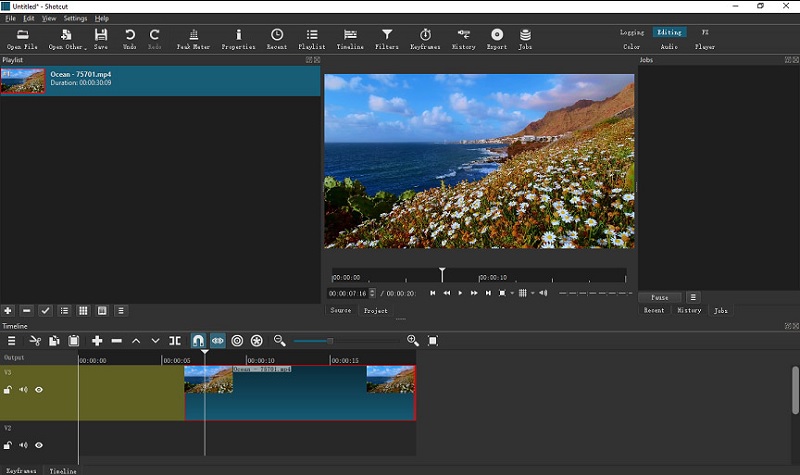Image resolution: width=800 pixels, height=475 pixels.
Task: Open the Settings menu
Action: tap(75, 18)
